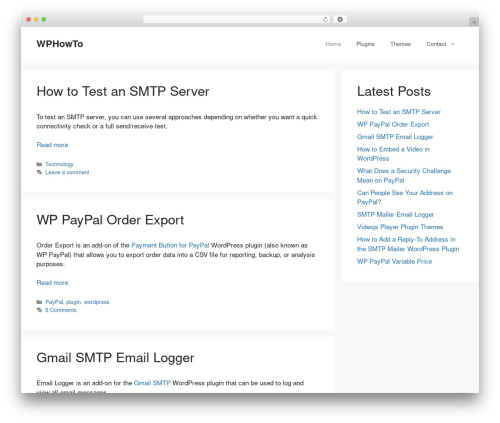The height and width of the screenshot is (423, 500).
Task: Click the comments icon beside Leave a comment
Action: [39, 172]
